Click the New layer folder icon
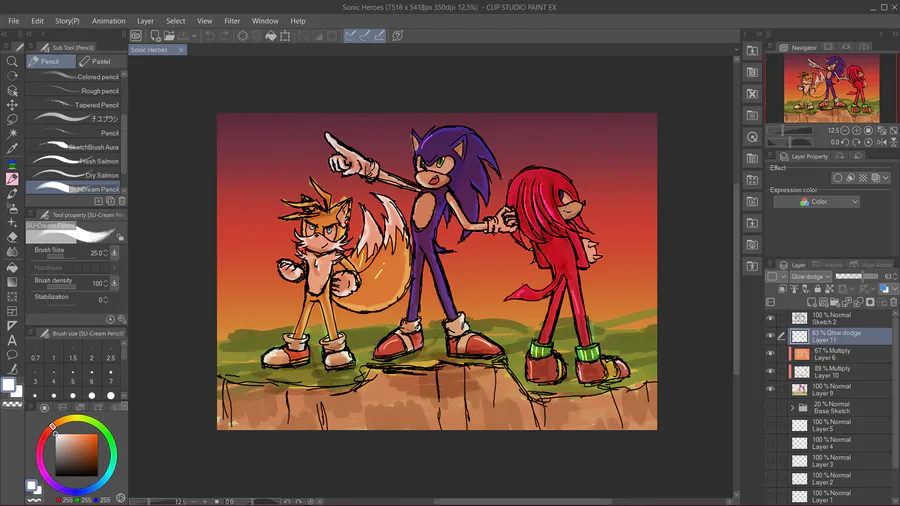Viewport: 900px width, 506px height. (835, 302)
